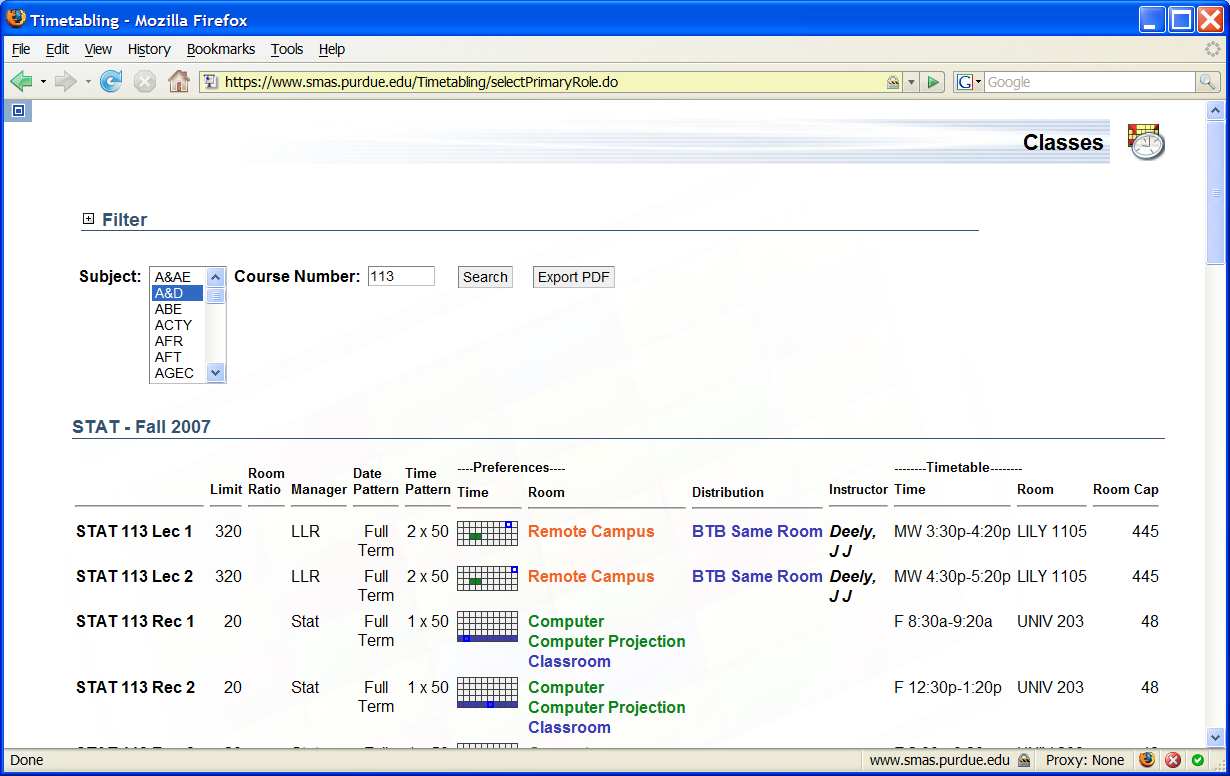Open the STAT 113 Rec 2 class
Image resolution: width=1230 pixels, height=776 pixels.
[135, 687]
